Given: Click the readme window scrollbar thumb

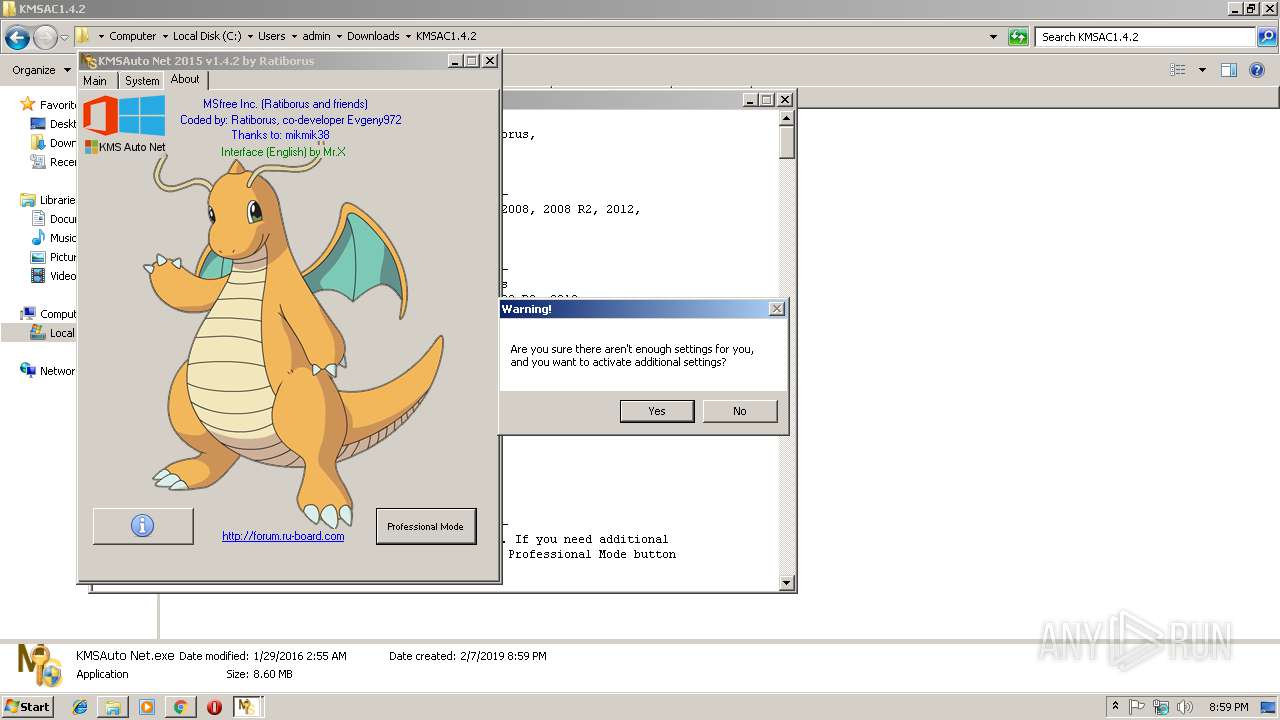Looking at the screenshot, I should click(787, 142).
